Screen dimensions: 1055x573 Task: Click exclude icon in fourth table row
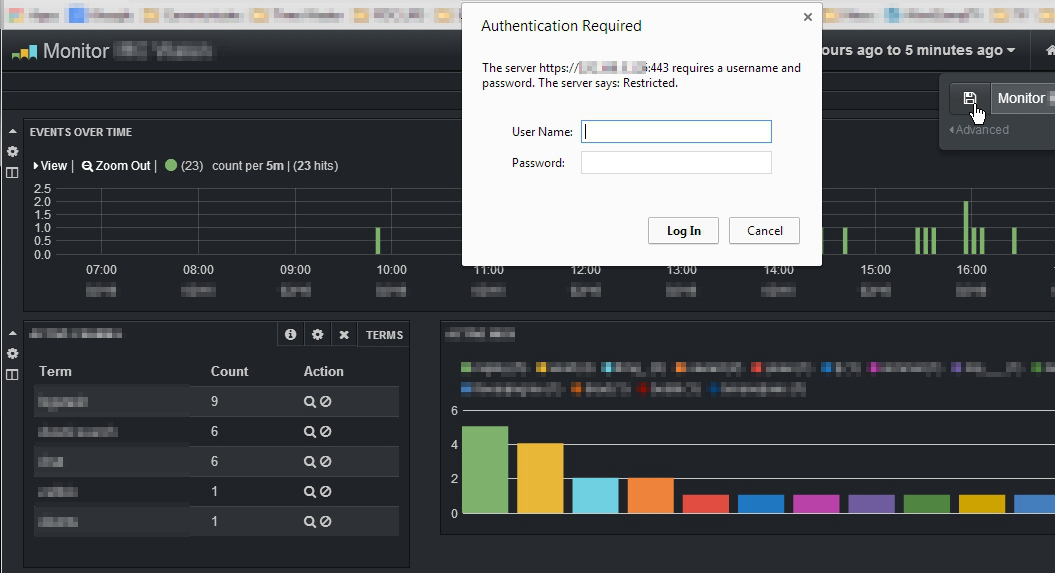326,492
